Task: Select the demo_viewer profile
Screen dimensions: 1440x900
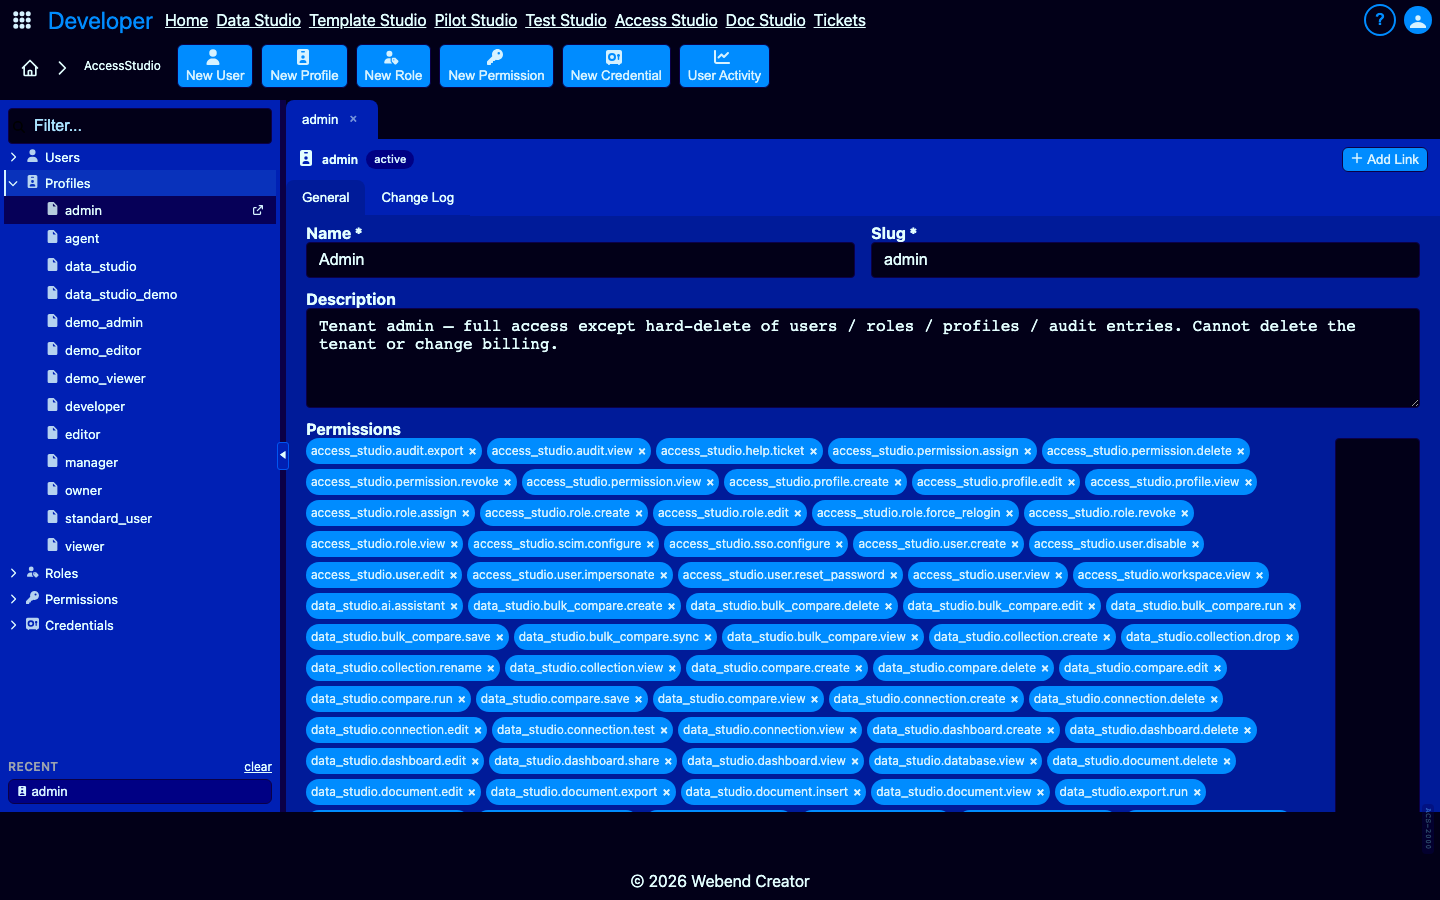Action: (140, 378)
